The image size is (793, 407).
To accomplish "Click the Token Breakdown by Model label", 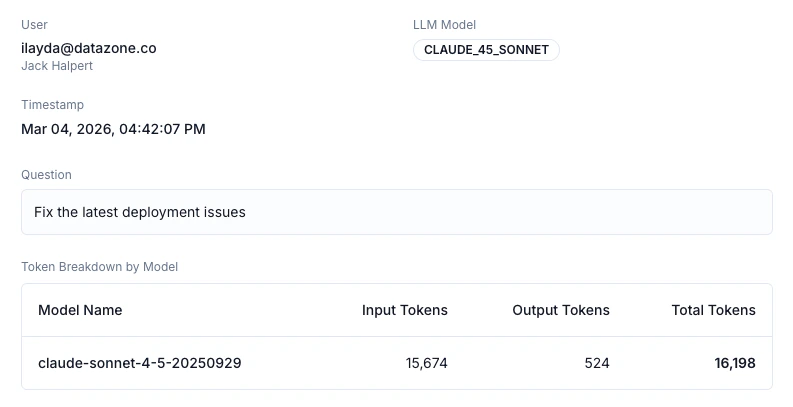I will tap(99, 267).
